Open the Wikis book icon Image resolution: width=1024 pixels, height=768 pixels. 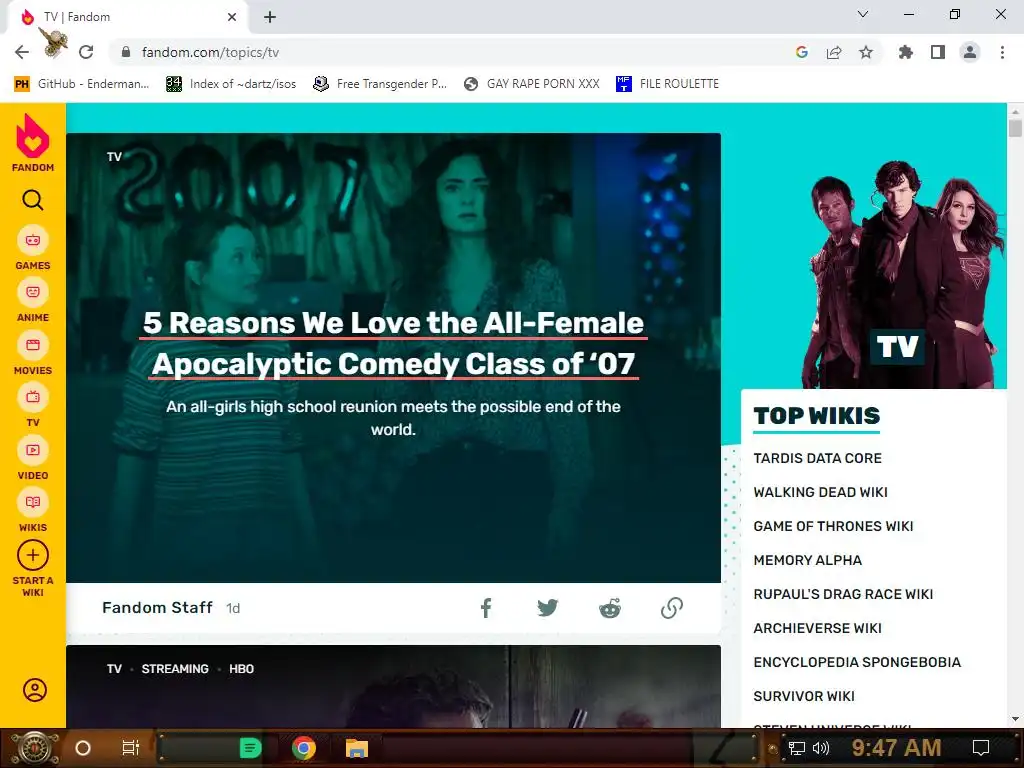(33, 502)
